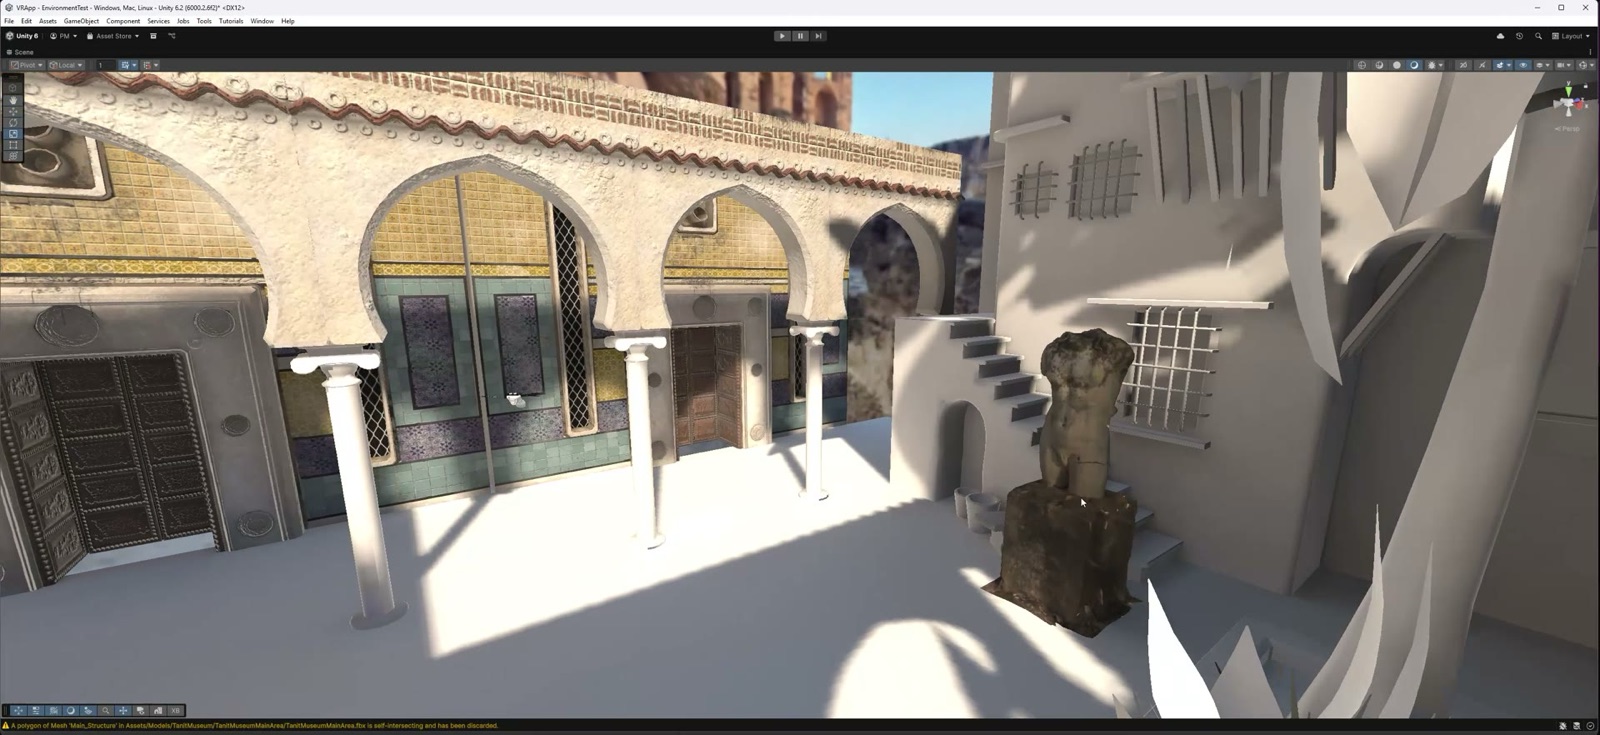Expand the Layout dropdown
The width and height of the screenshot is (1600, 735).
click(1570, 36)
